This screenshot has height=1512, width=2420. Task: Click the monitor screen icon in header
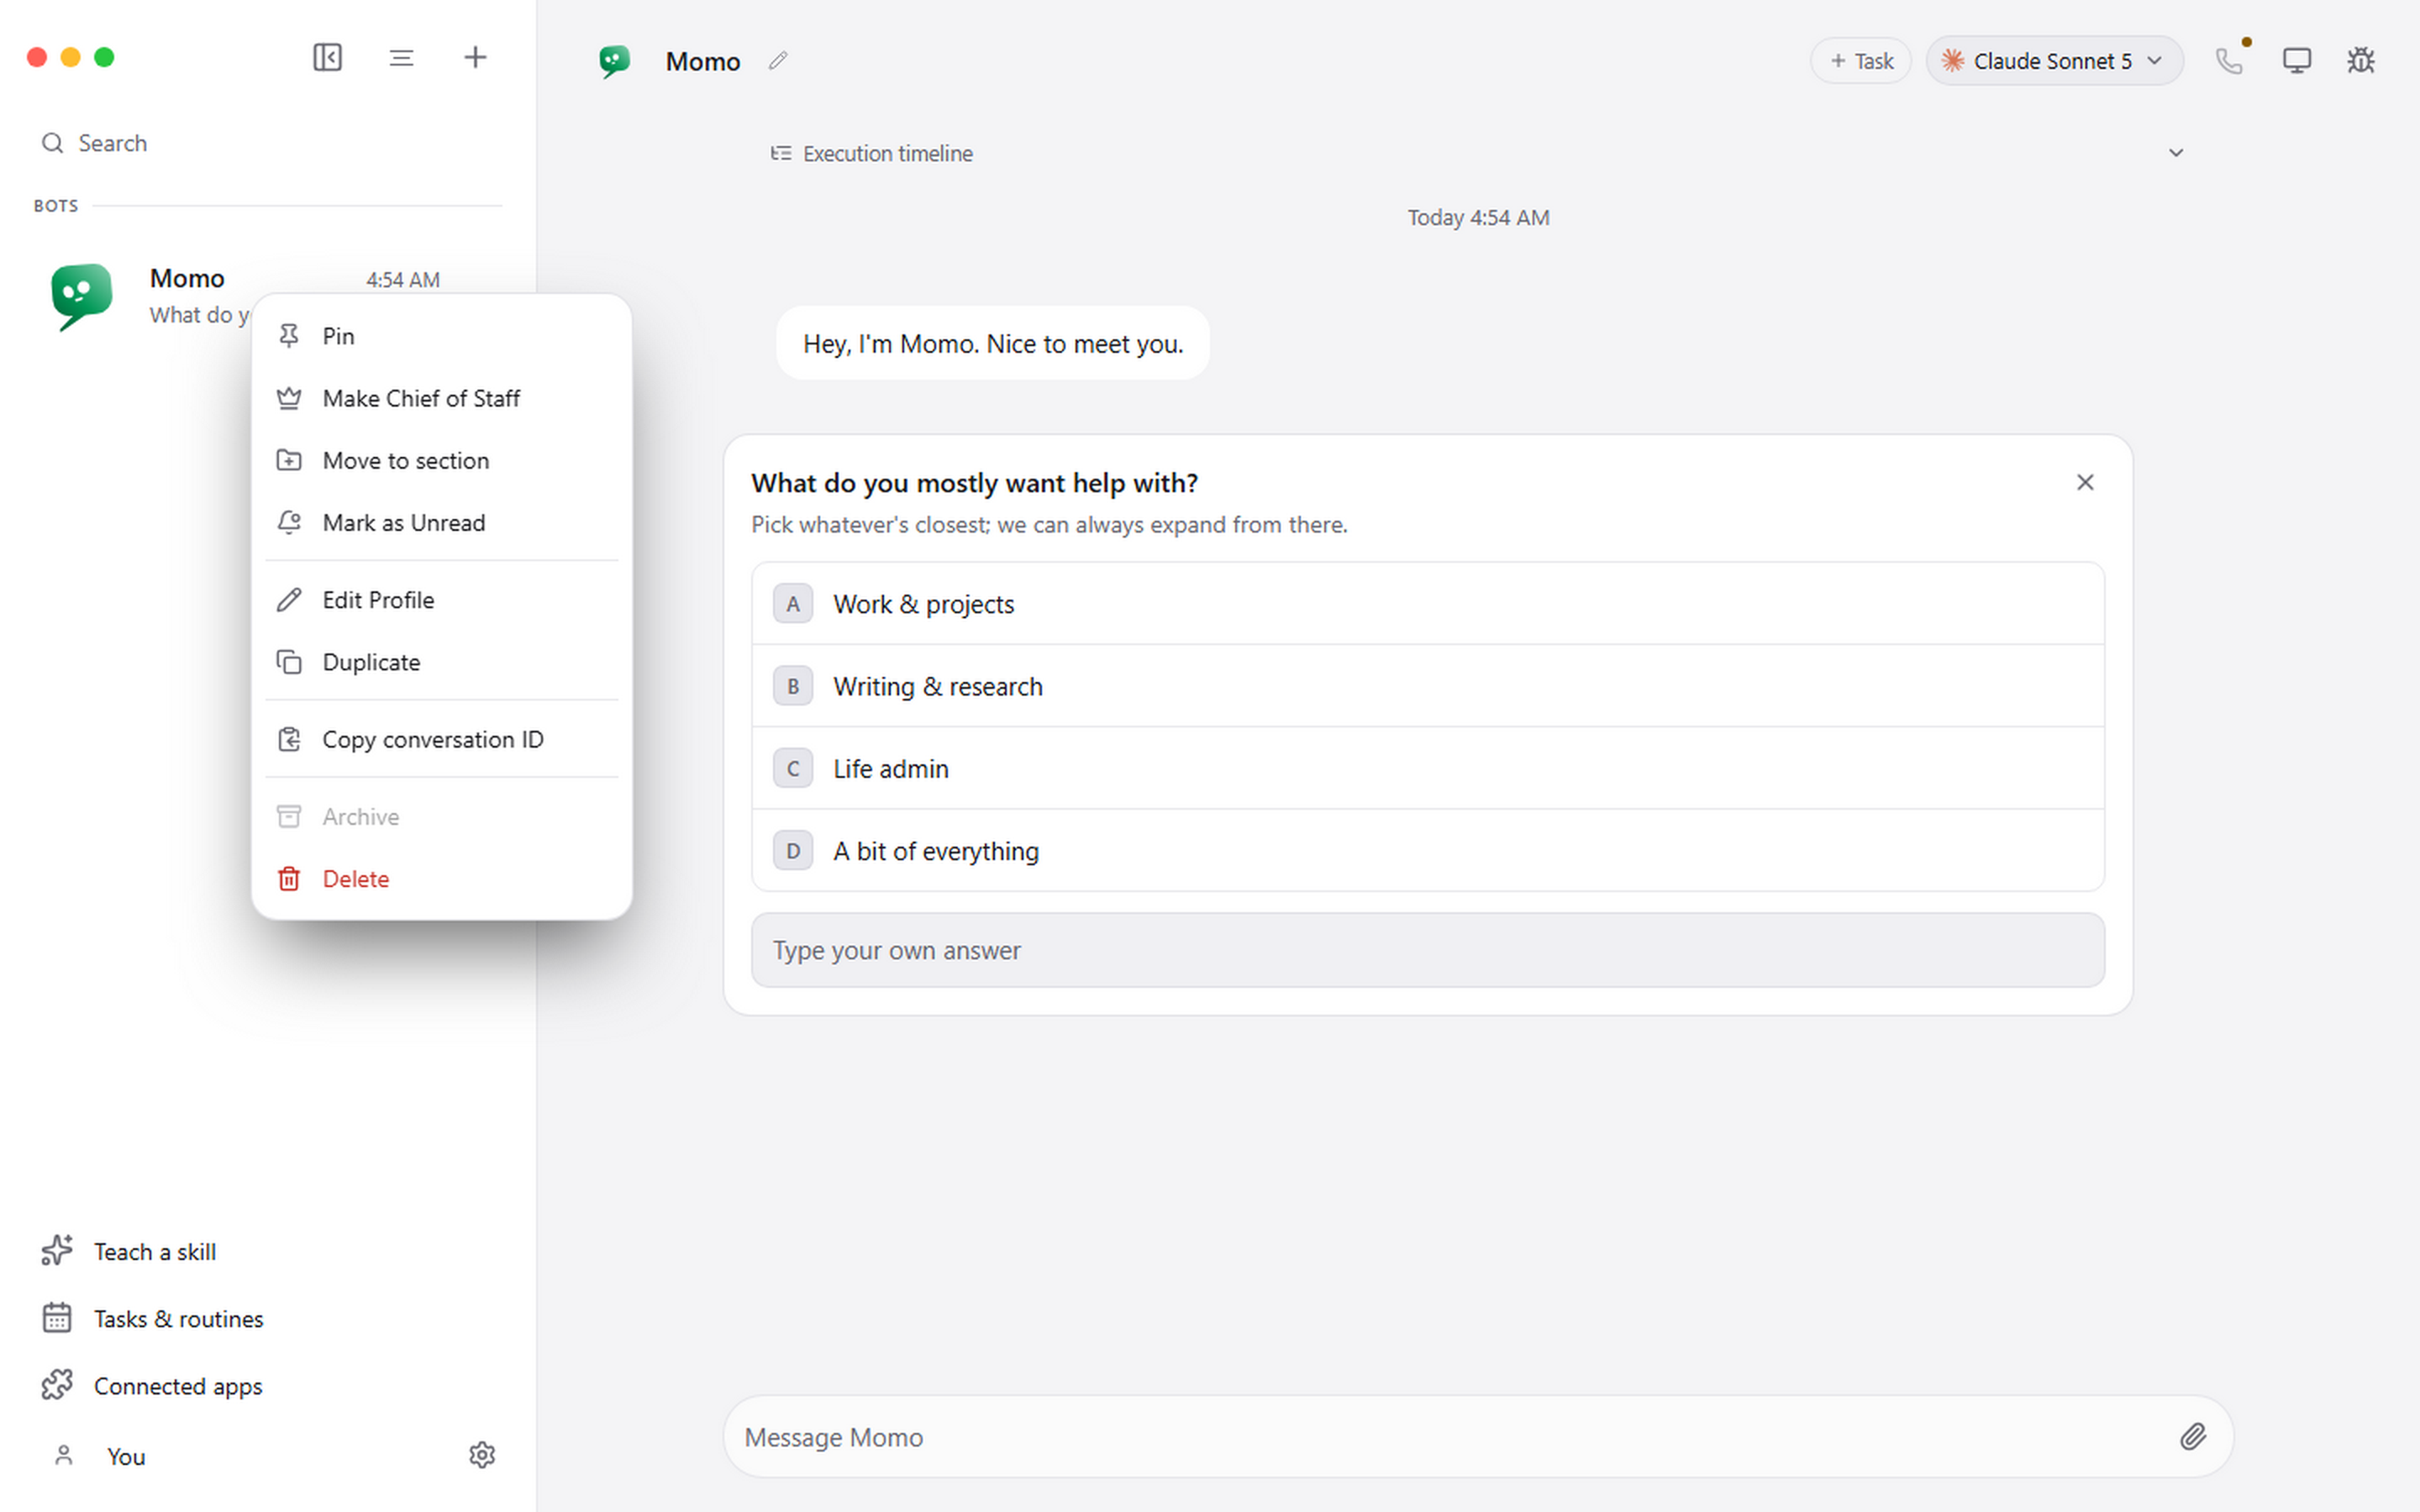2296,61
